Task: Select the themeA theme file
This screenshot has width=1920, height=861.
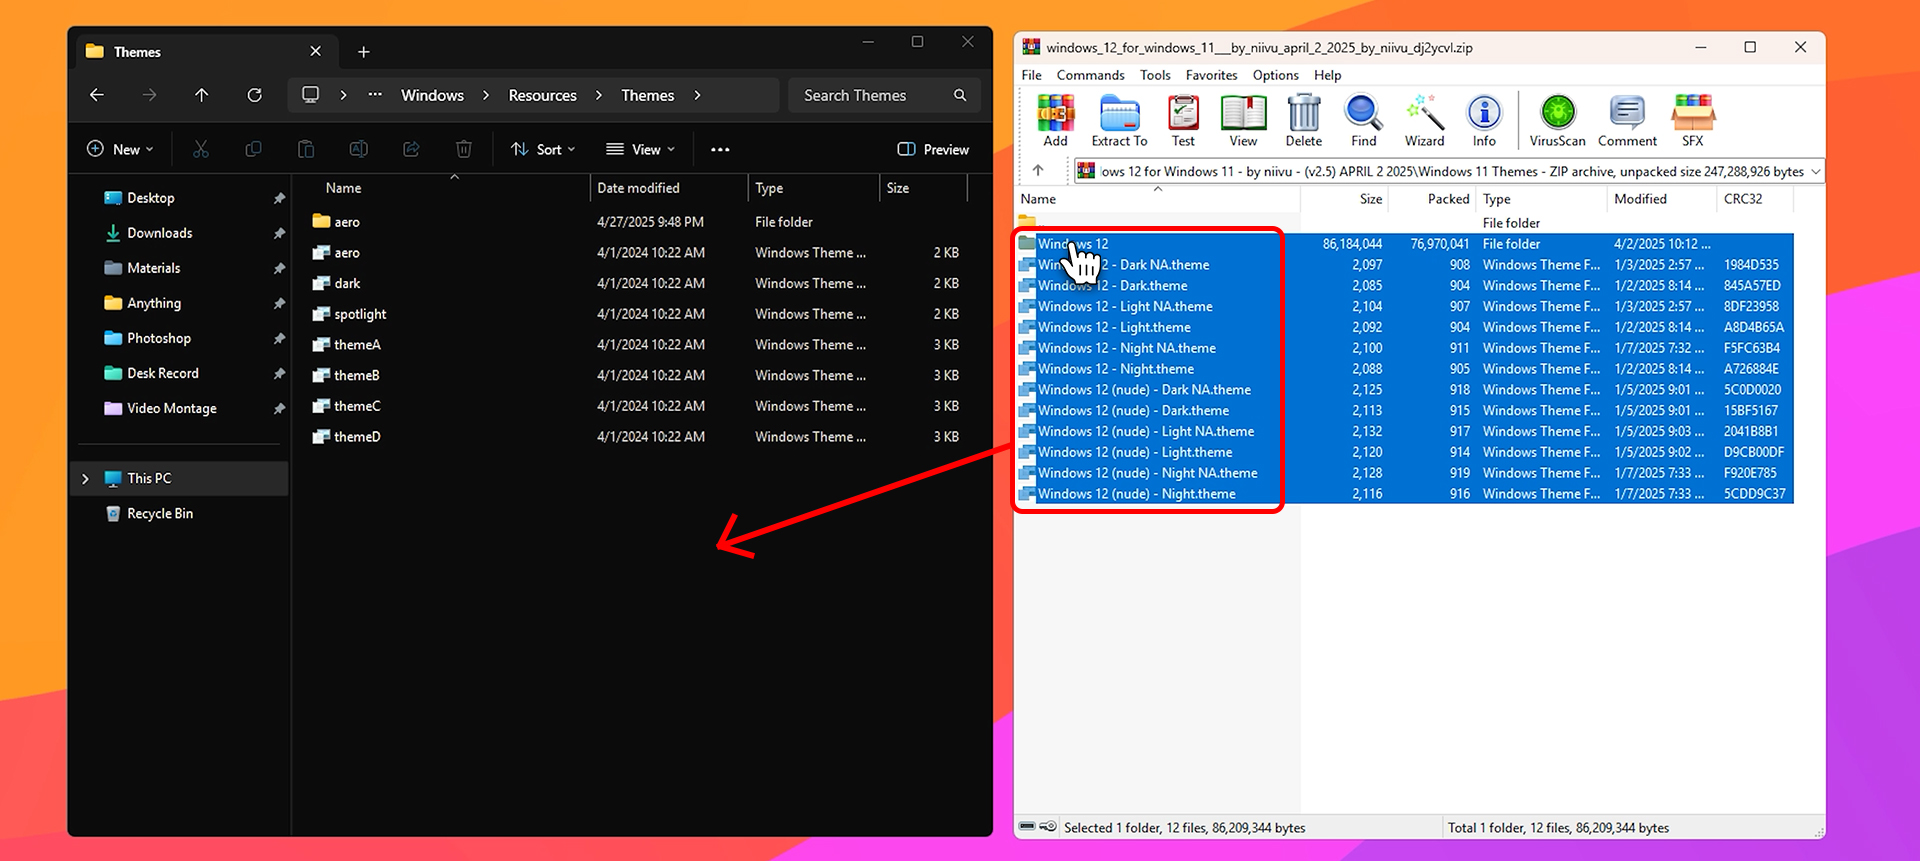Action: click(357, 345)
